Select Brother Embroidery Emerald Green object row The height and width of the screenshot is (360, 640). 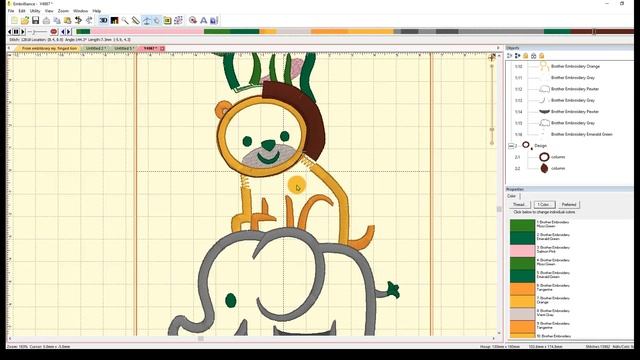(582, 134)
